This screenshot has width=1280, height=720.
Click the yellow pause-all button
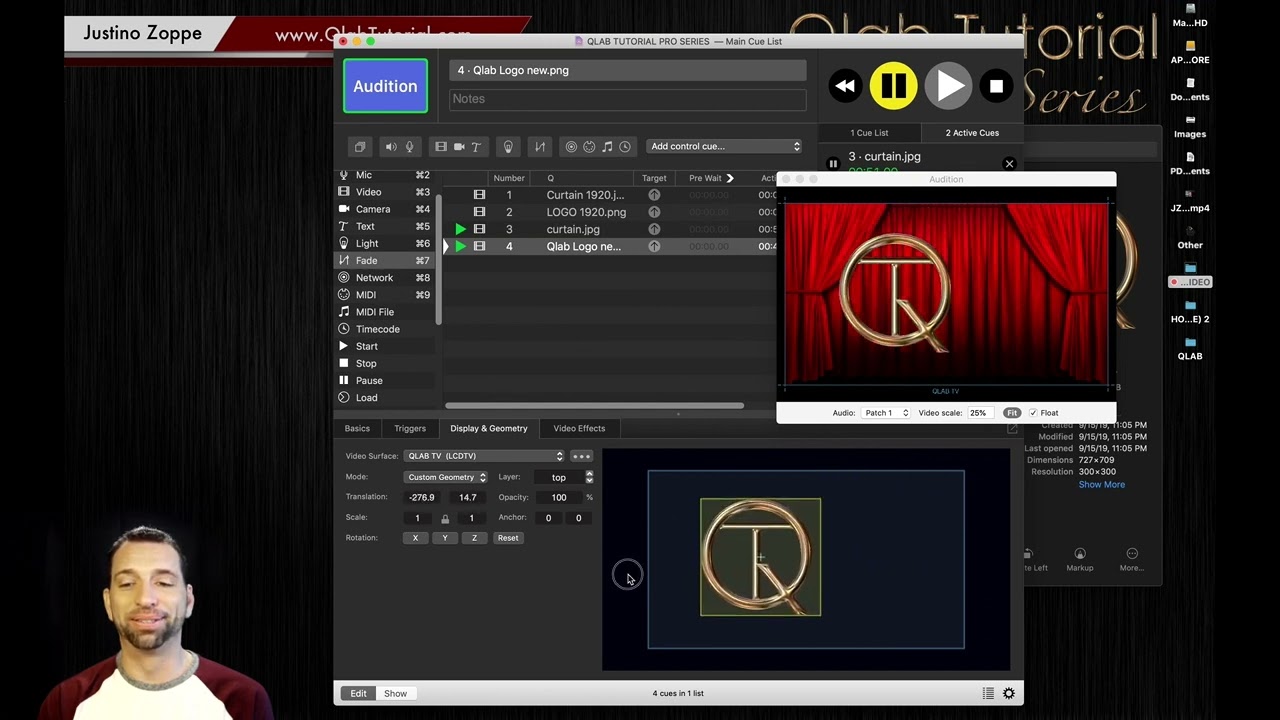tap(893, 86)
